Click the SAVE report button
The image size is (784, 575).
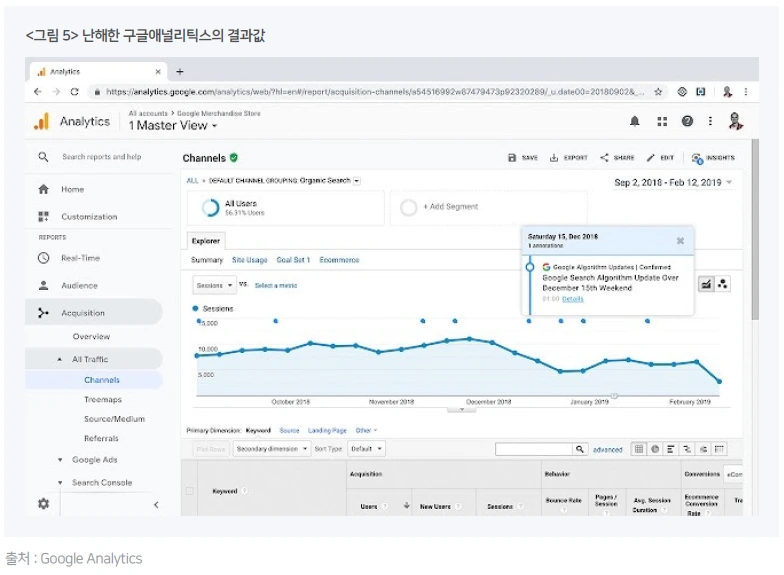pyautogui.click(x=523, y=158)
